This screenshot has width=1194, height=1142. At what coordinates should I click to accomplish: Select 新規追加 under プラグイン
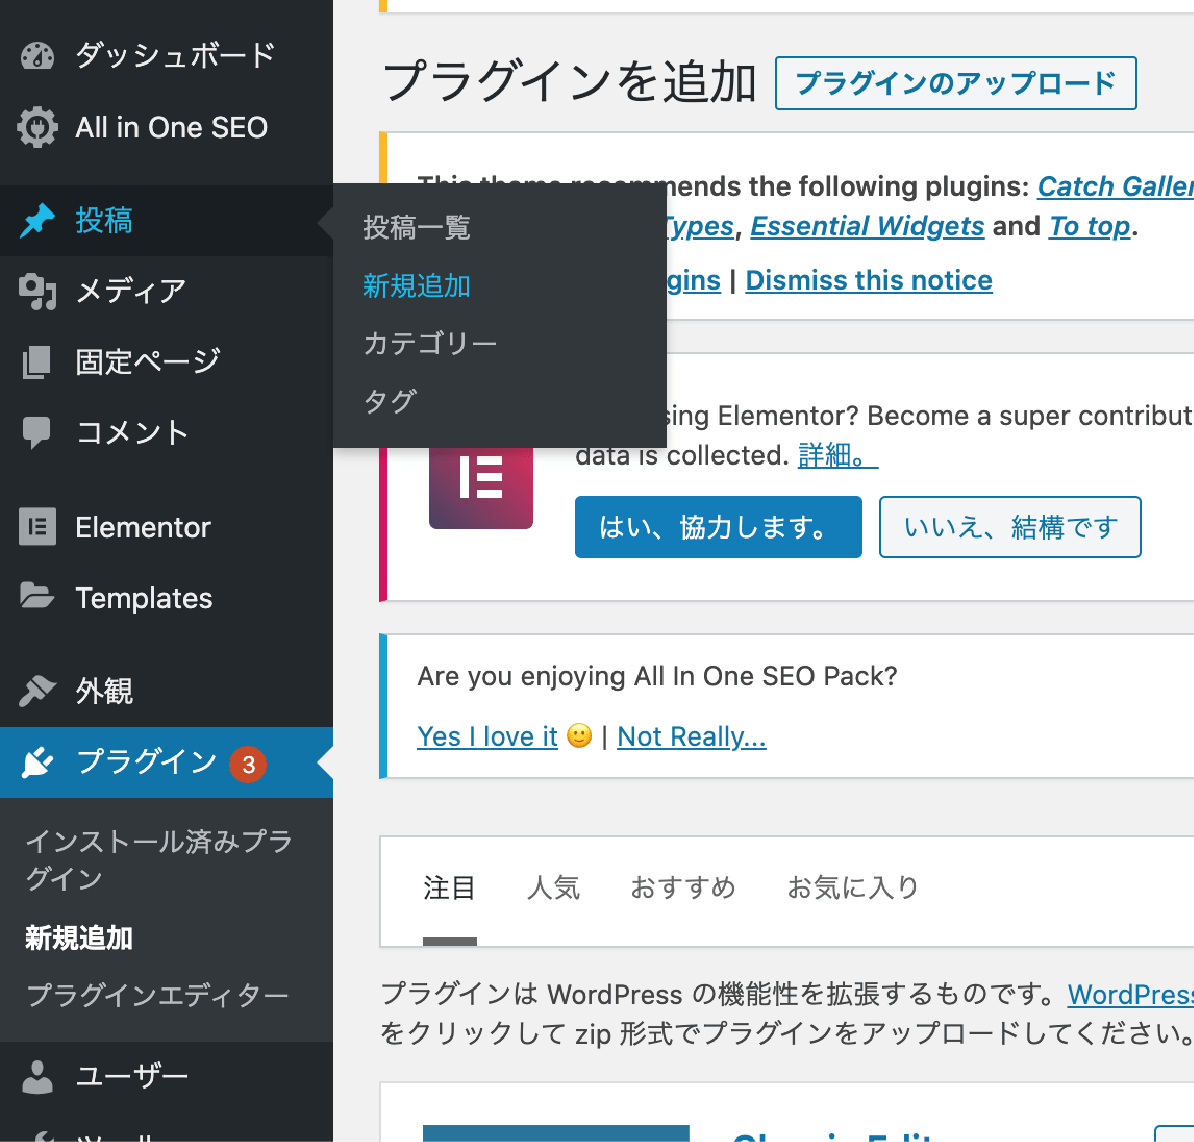[x=79, y=938]
